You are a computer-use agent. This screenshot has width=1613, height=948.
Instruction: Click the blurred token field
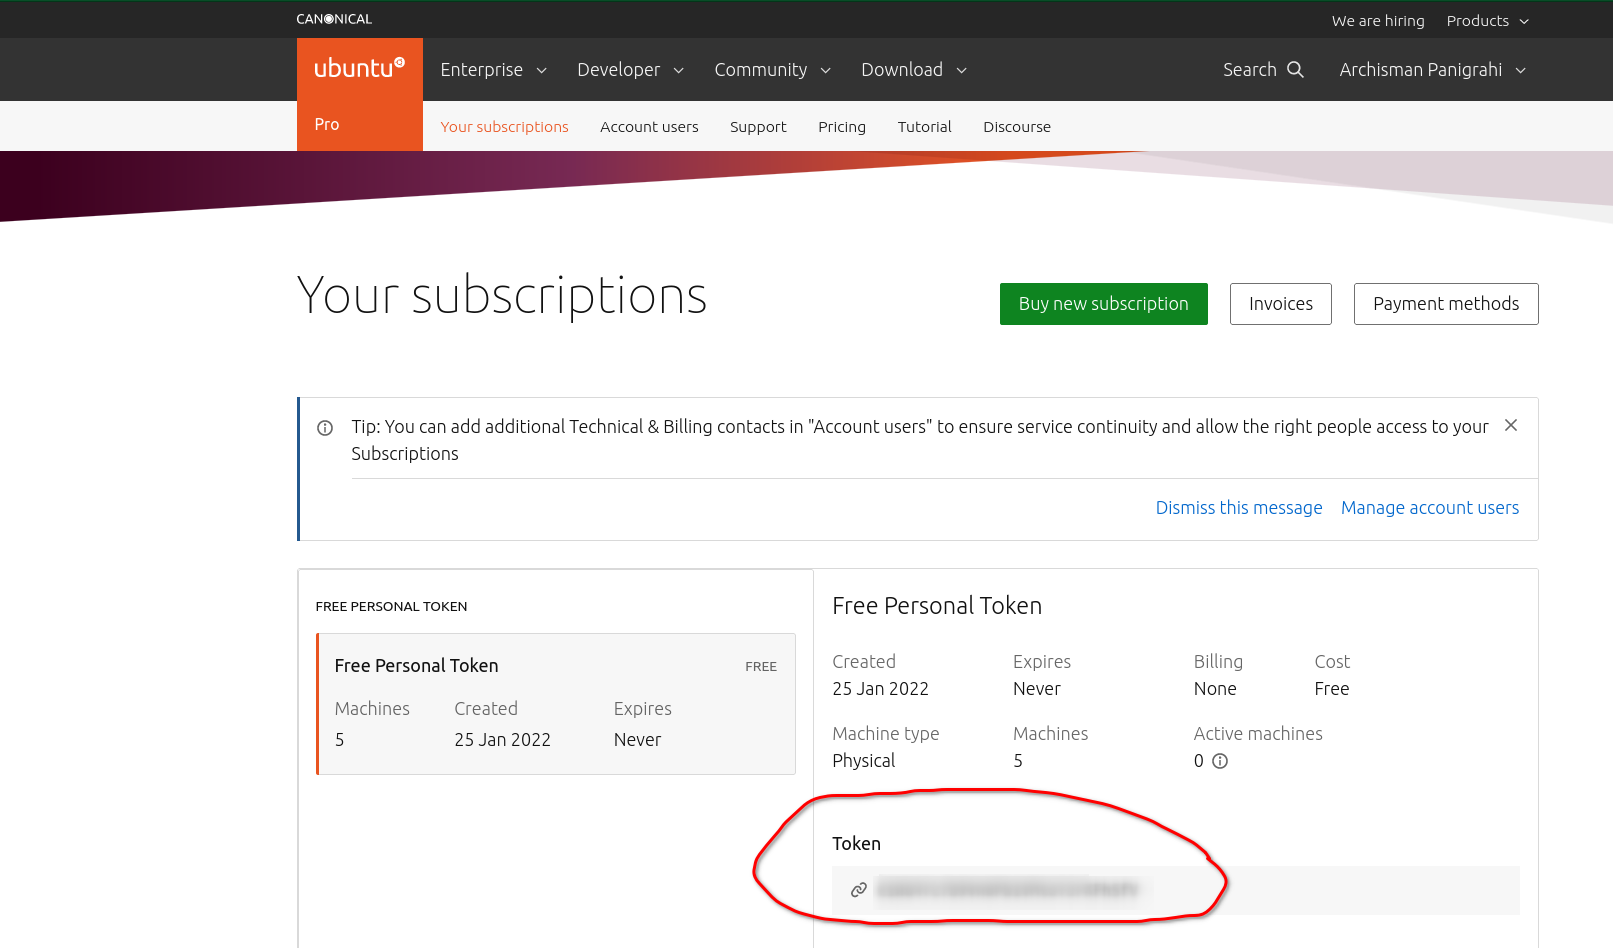point(1007,890)
